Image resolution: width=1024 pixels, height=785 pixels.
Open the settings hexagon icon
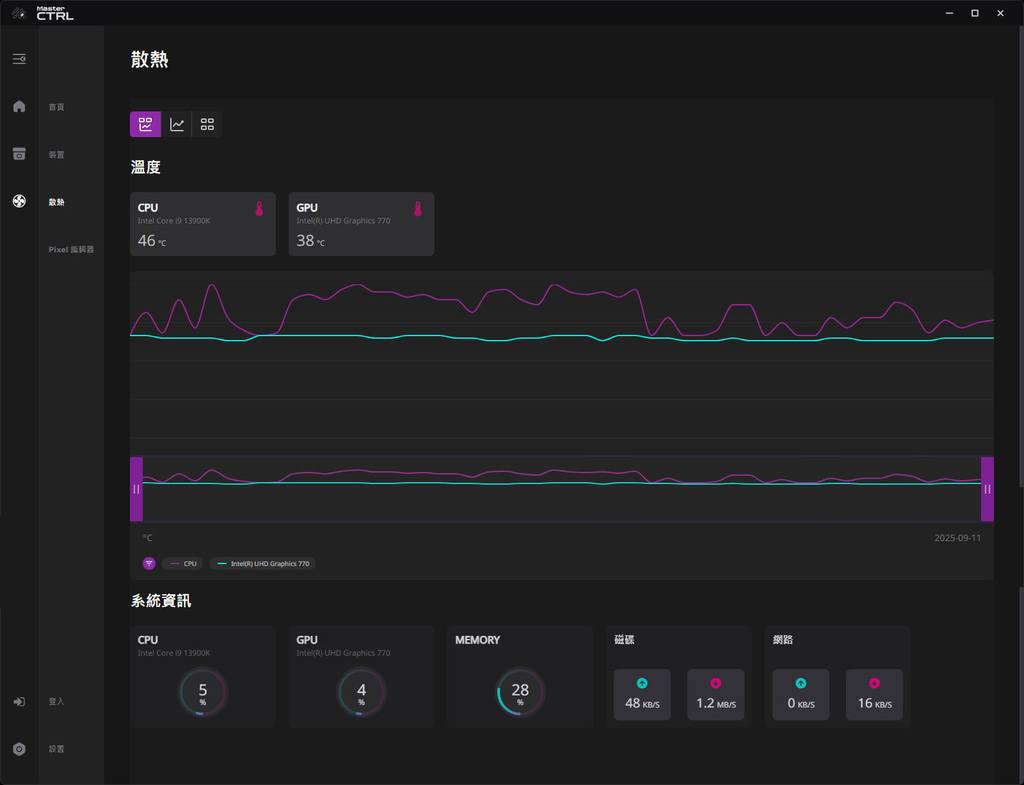pyautogui.click(x=19, y=749)
